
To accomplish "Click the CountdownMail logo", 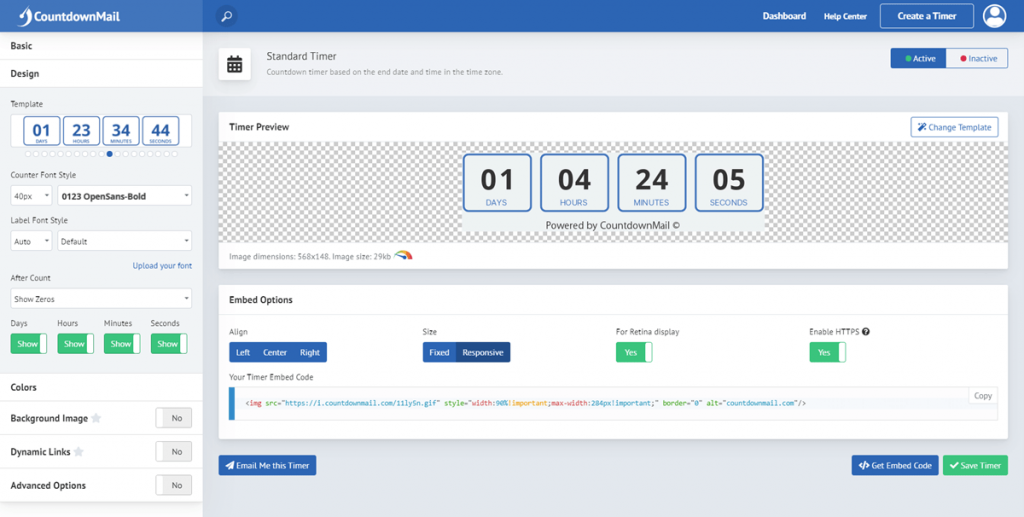I will [69, 16].
